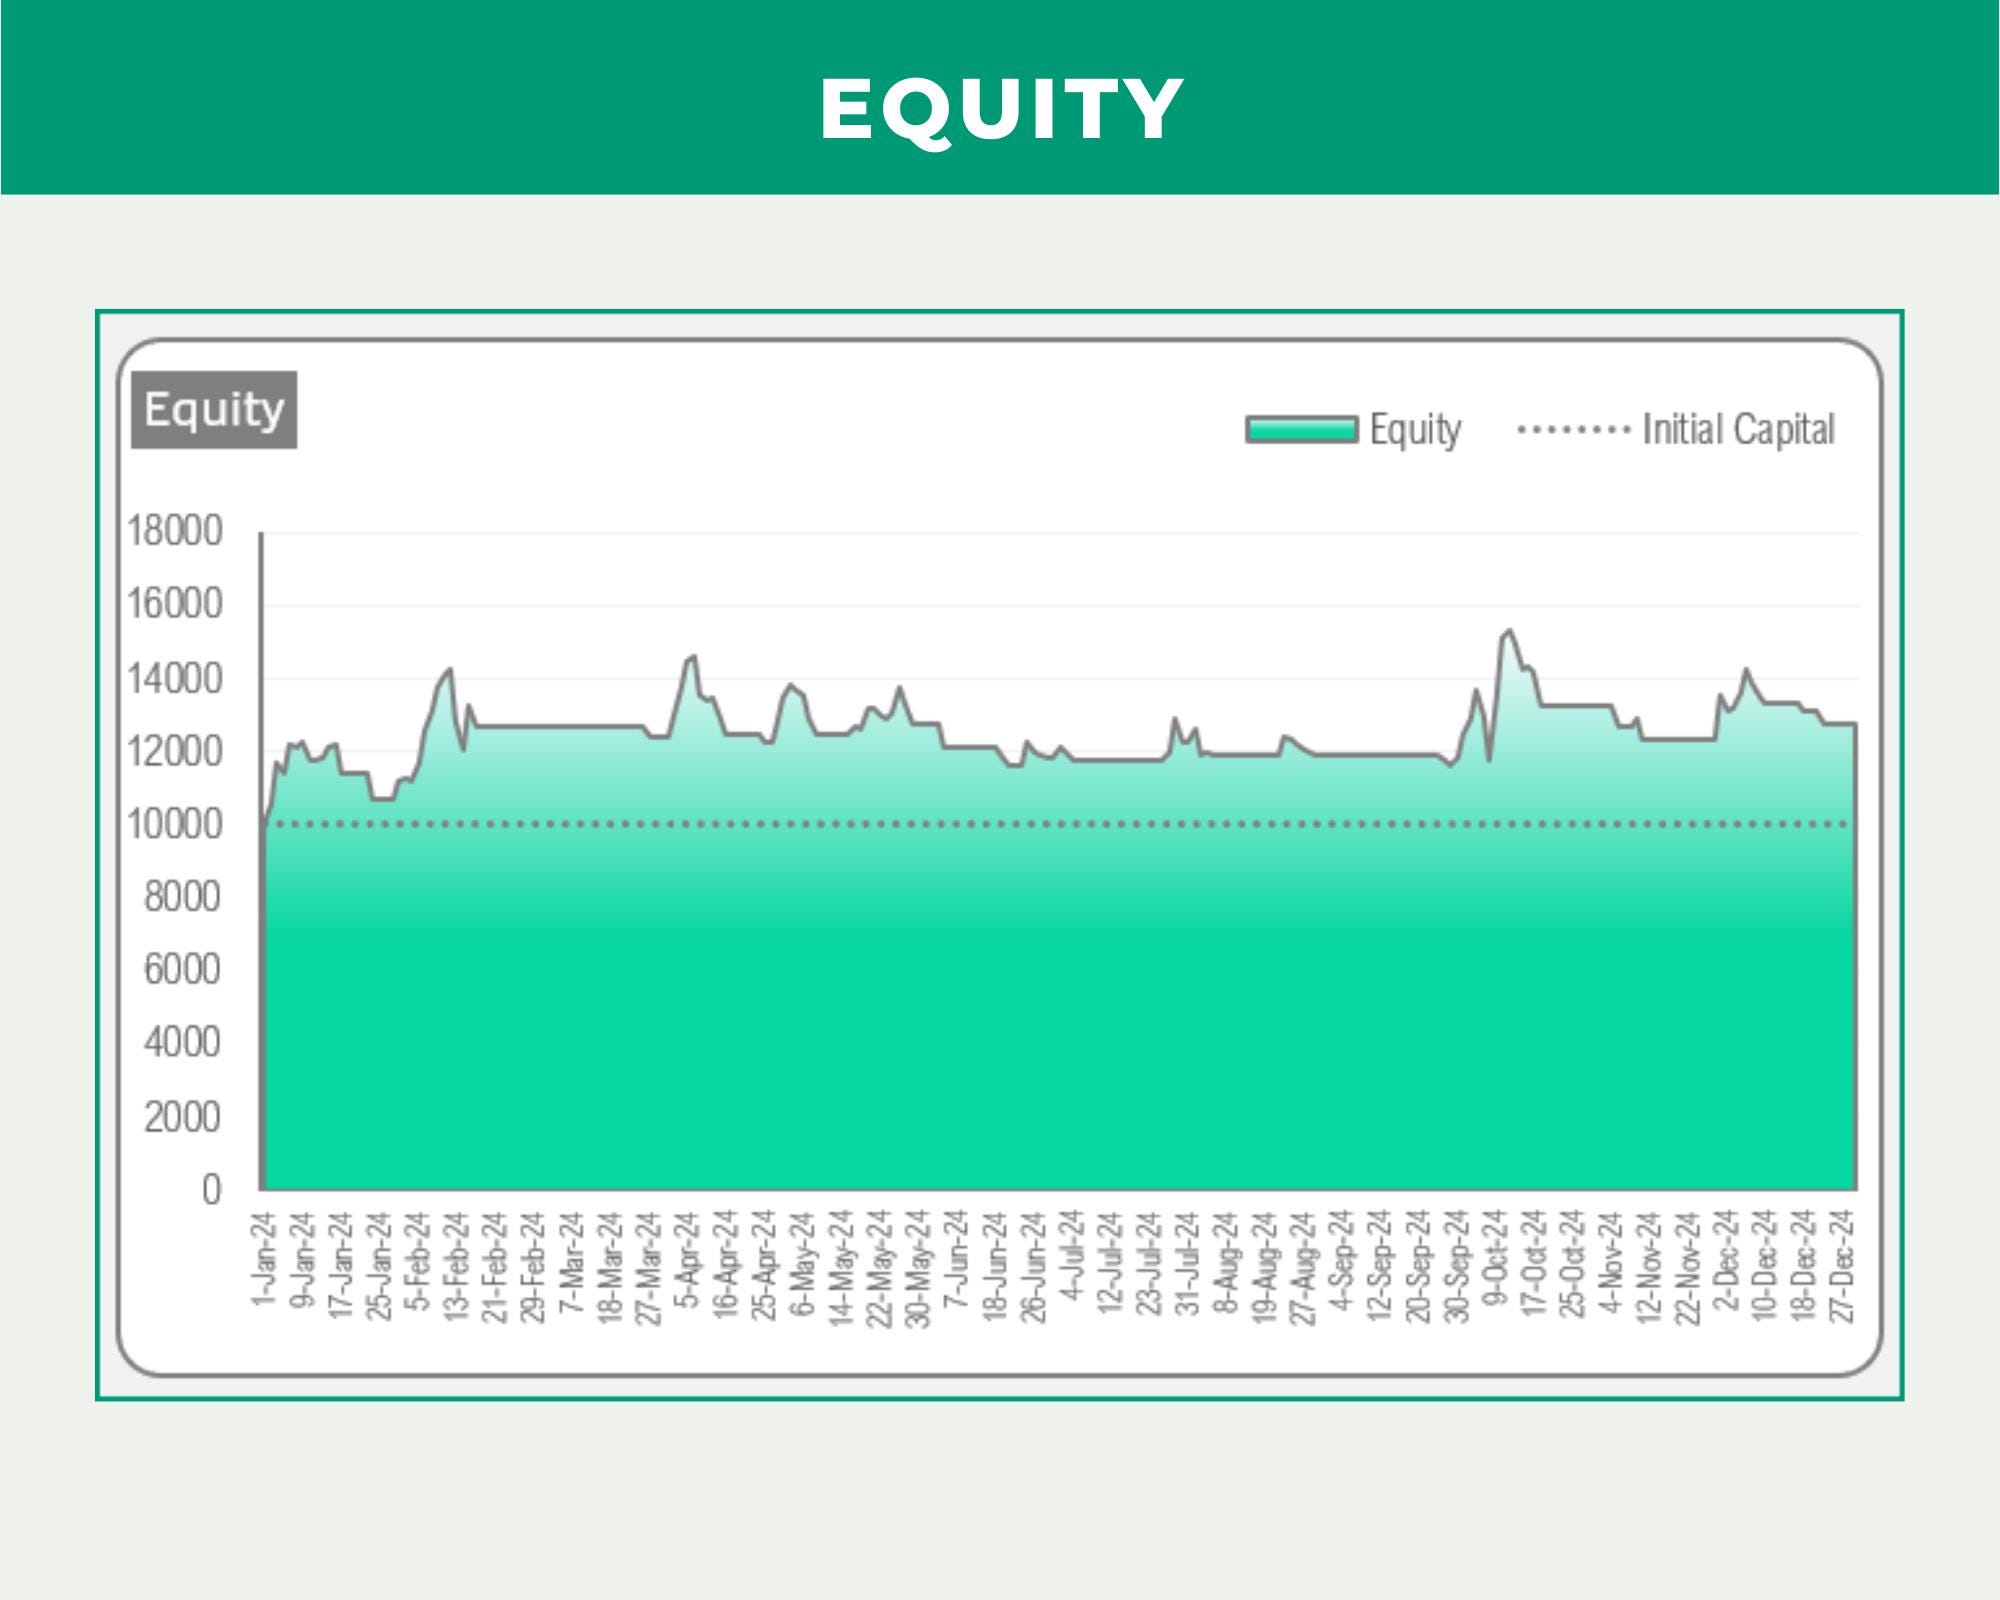The image size is (2000, 1600).
Task: Click the equity peak near 13-Feb-24
Action: click(x=450, y=670)
